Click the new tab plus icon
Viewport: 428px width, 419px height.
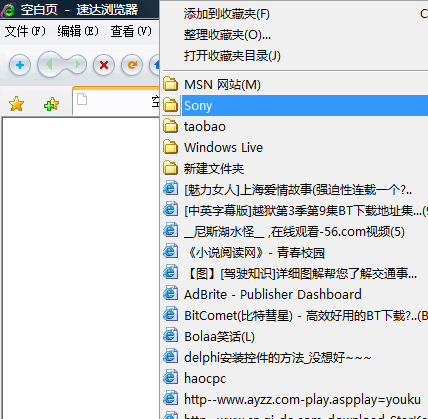click(x=20, y=65)
